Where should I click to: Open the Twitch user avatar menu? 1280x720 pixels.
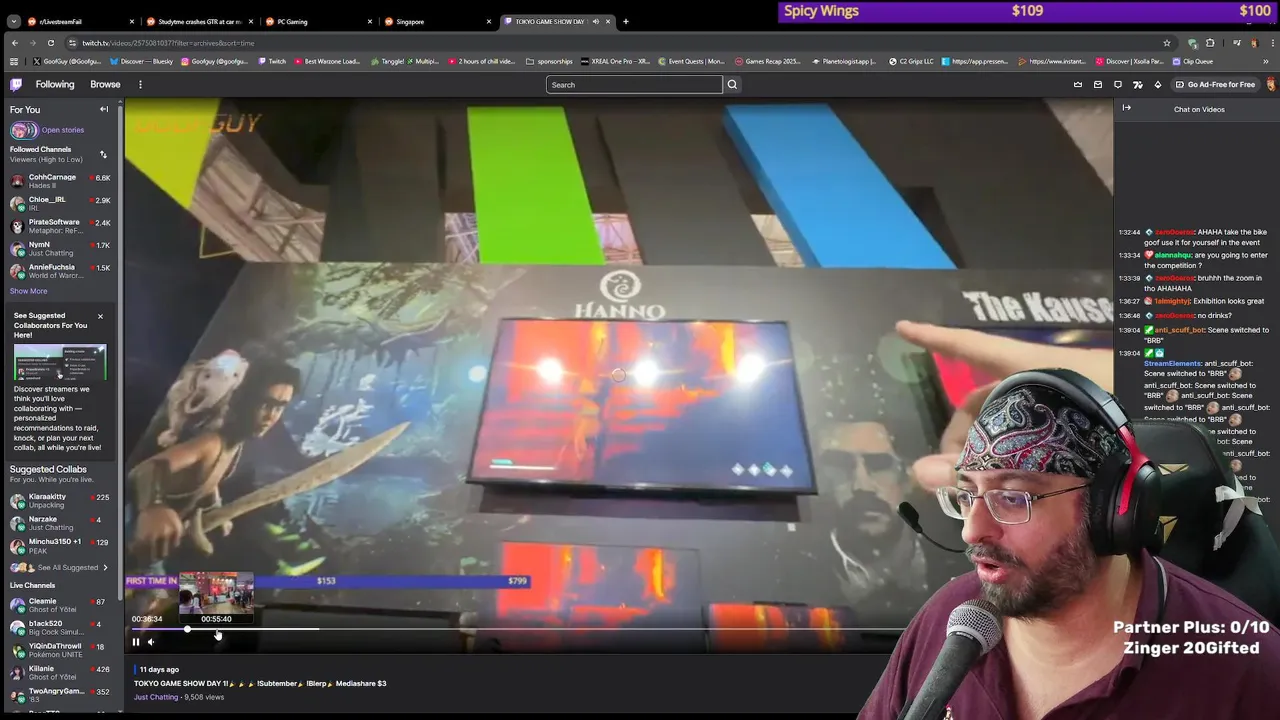1270,85
